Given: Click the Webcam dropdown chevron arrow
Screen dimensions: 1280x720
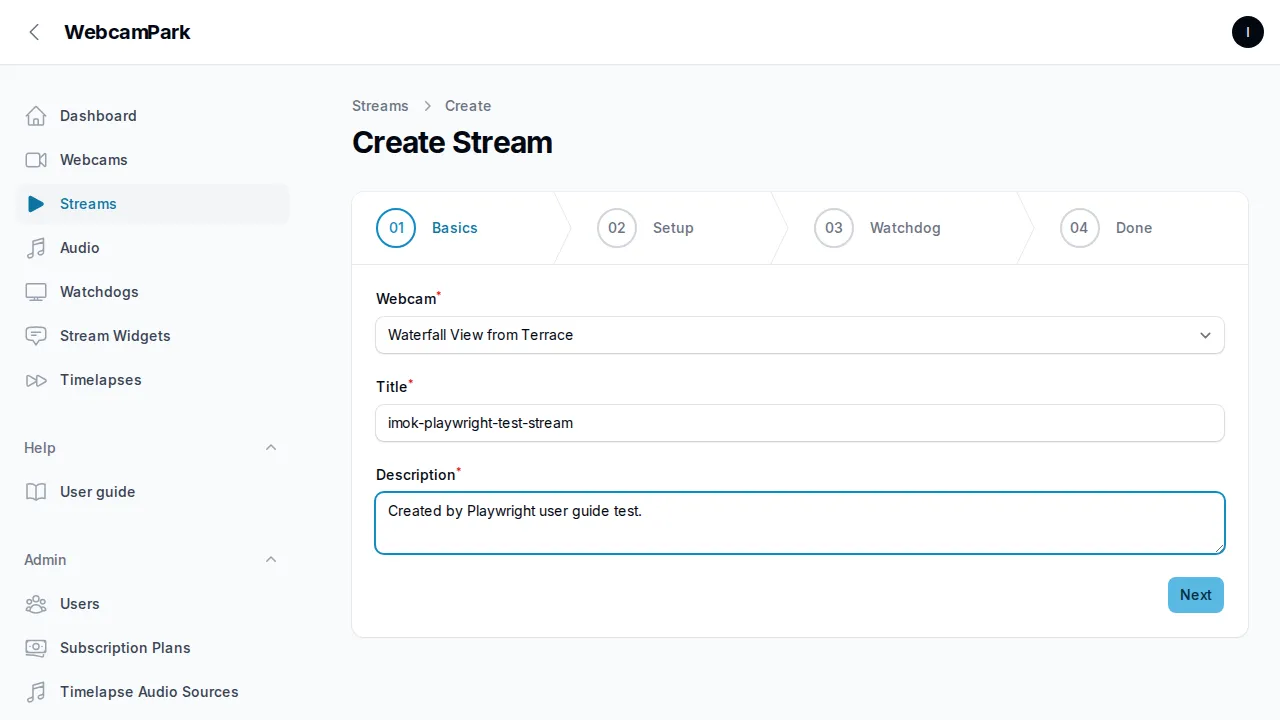Looking at the screenshot, I should (x=1205, y=335).
